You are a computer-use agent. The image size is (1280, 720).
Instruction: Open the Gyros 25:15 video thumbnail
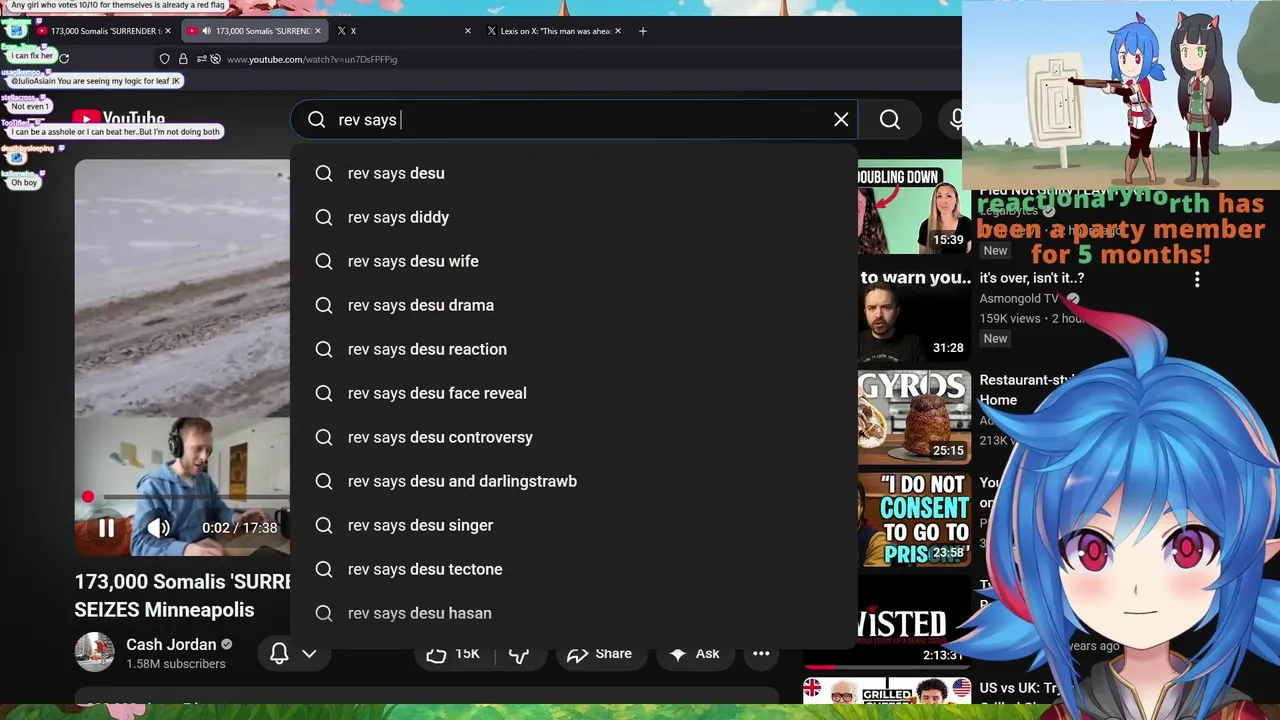point(914,418)
